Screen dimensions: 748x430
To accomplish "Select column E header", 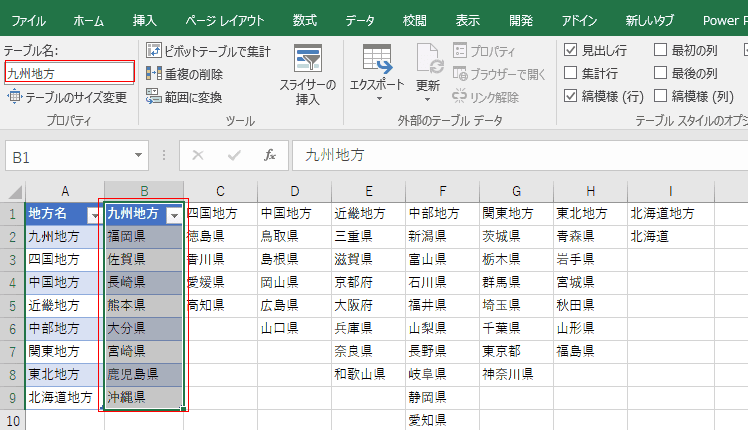I will [x=368, y=191].
